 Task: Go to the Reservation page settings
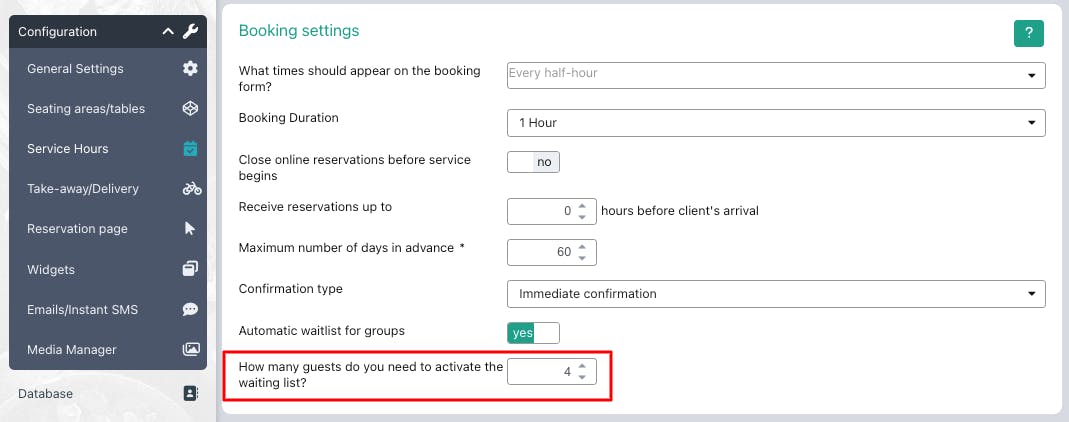pos(77,229)
